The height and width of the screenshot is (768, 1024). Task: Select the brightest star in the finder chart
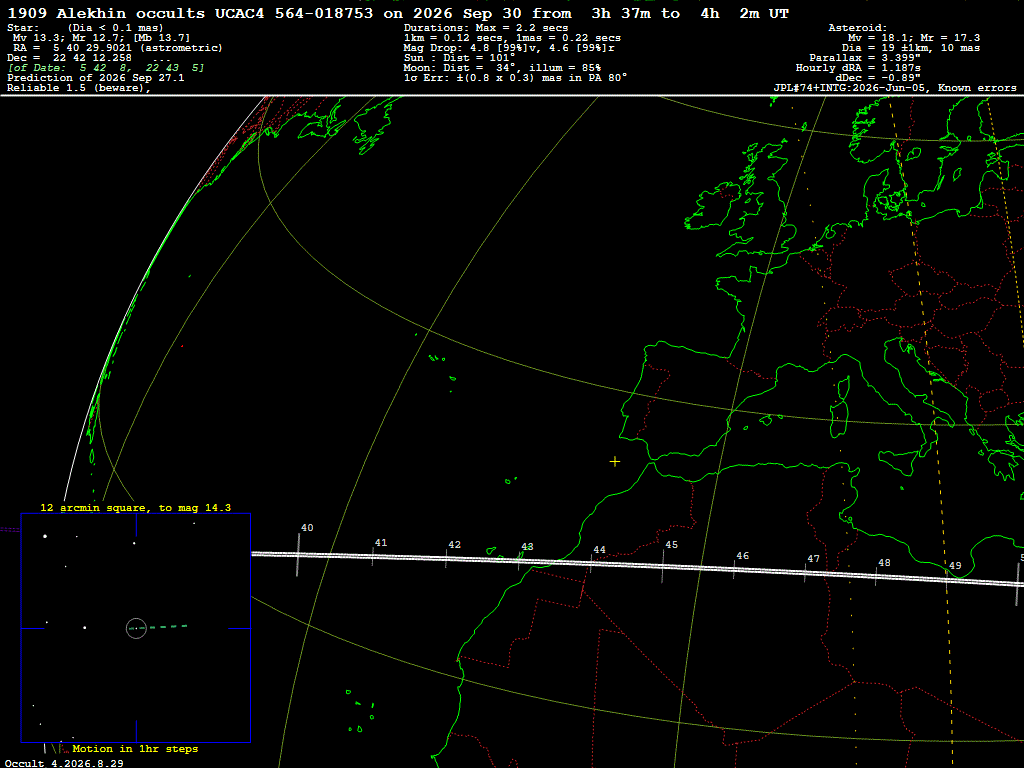pyautogui.click(x=45, y=536)
